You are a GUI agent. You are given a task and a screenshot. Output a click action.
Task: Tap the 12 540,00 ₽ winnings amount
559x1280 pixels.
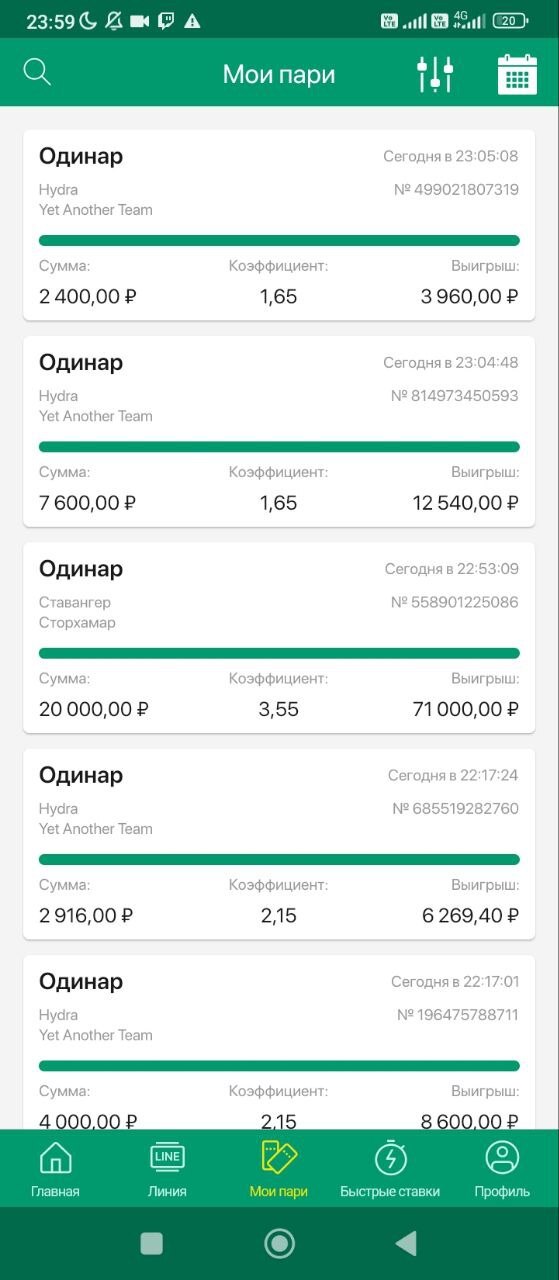[466, 503]
